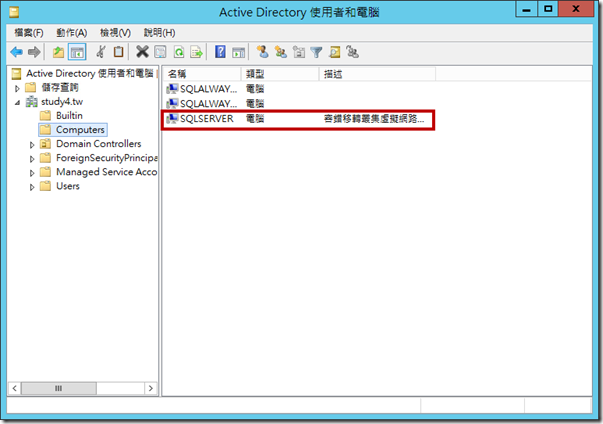Image resolution: width=603 pixels, height=424 pixels.
Task: Select the 儲存查詢 tree item
Action: [x=60, y=87]
